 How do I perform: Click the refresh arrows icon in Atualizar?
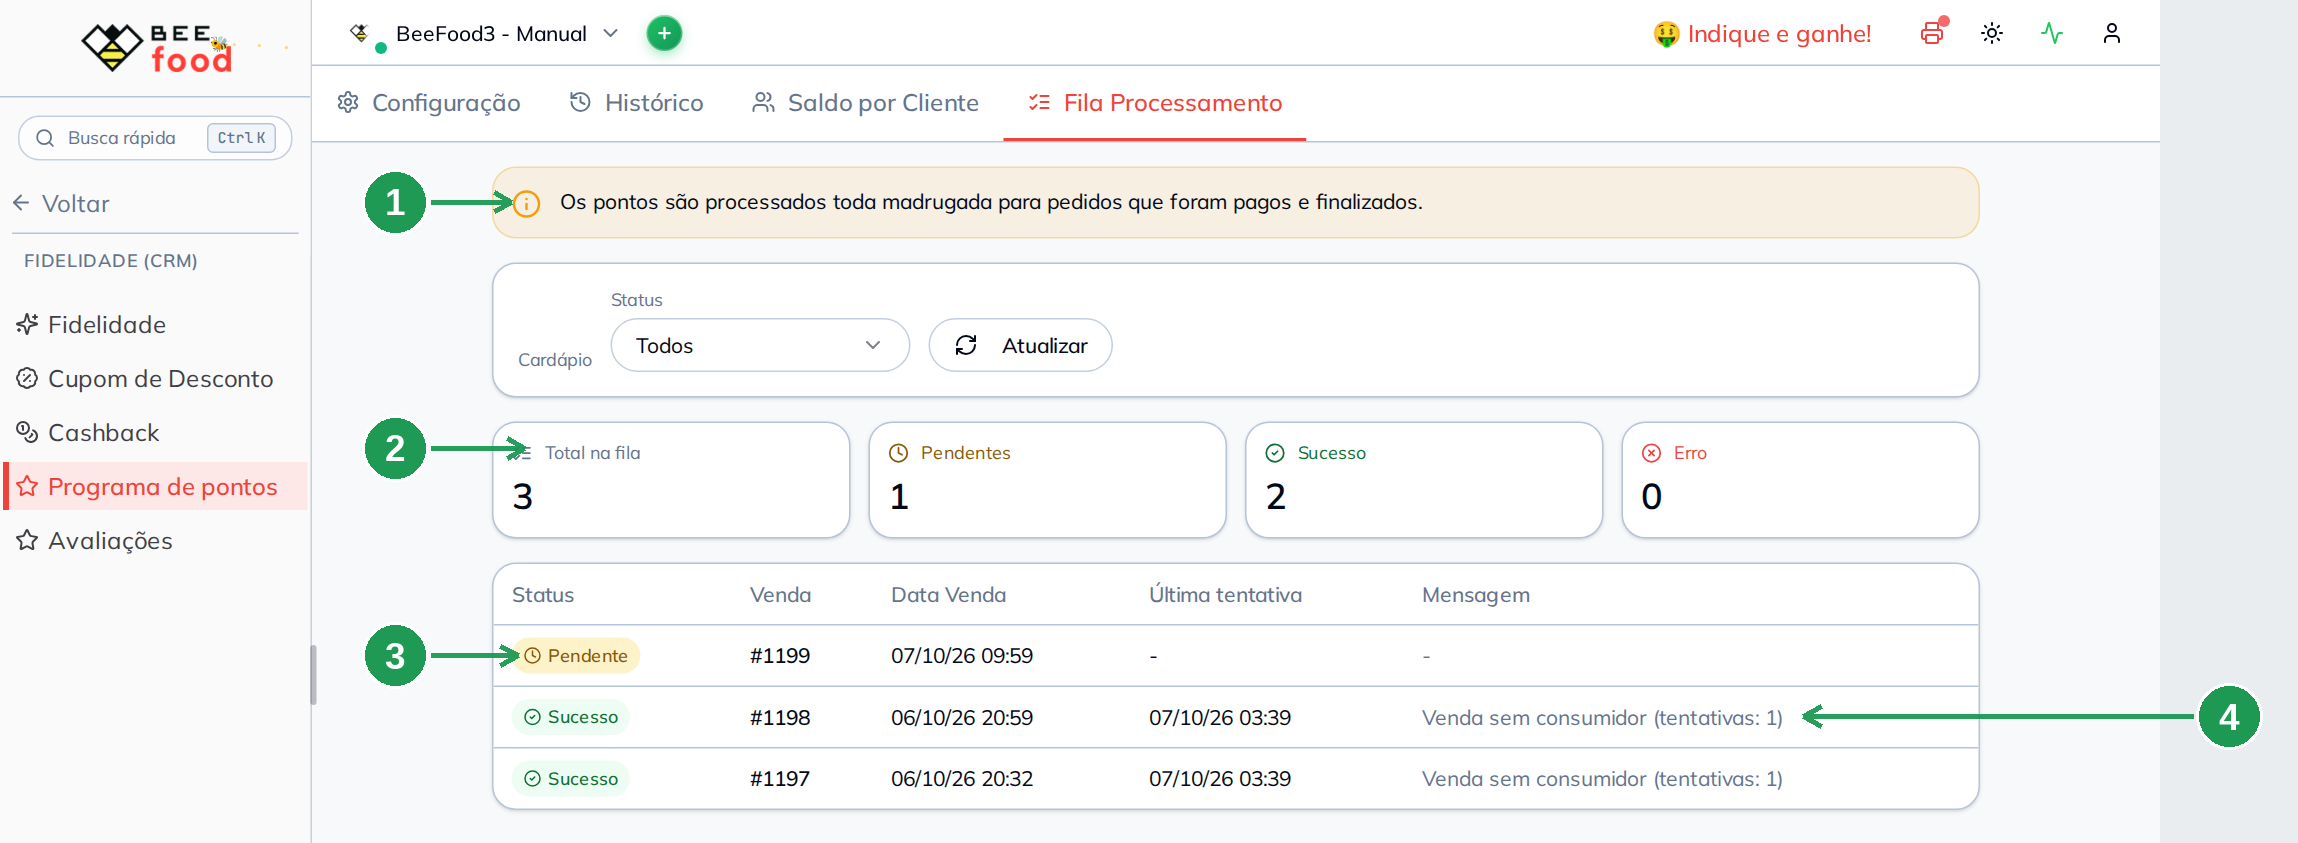click(966, 345)
